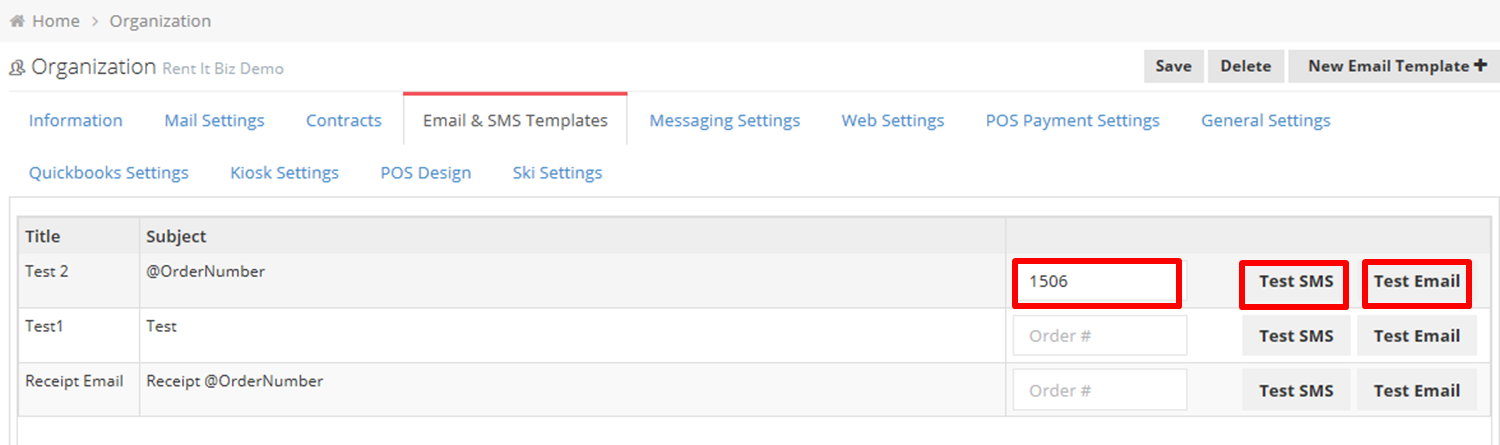
Task: Open the Receipt Email template row
Action: tap(512, 390)
